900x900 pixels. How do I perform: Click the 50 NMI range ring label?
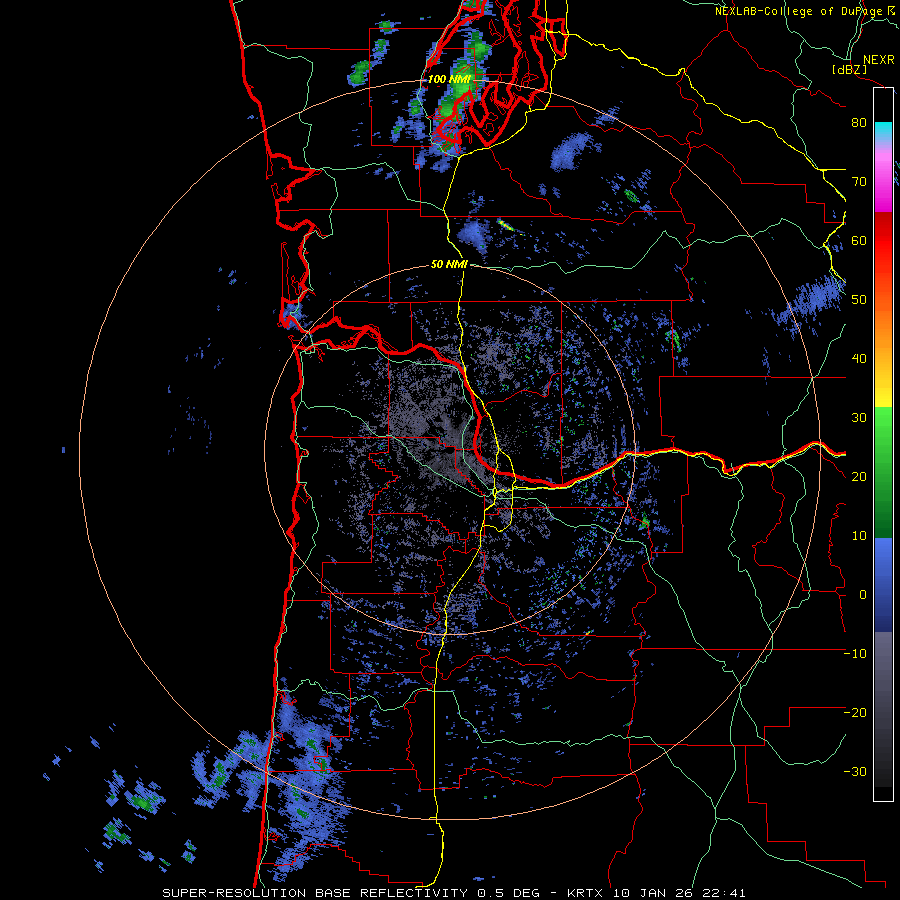pyautogui.click(x=449, y=264)
